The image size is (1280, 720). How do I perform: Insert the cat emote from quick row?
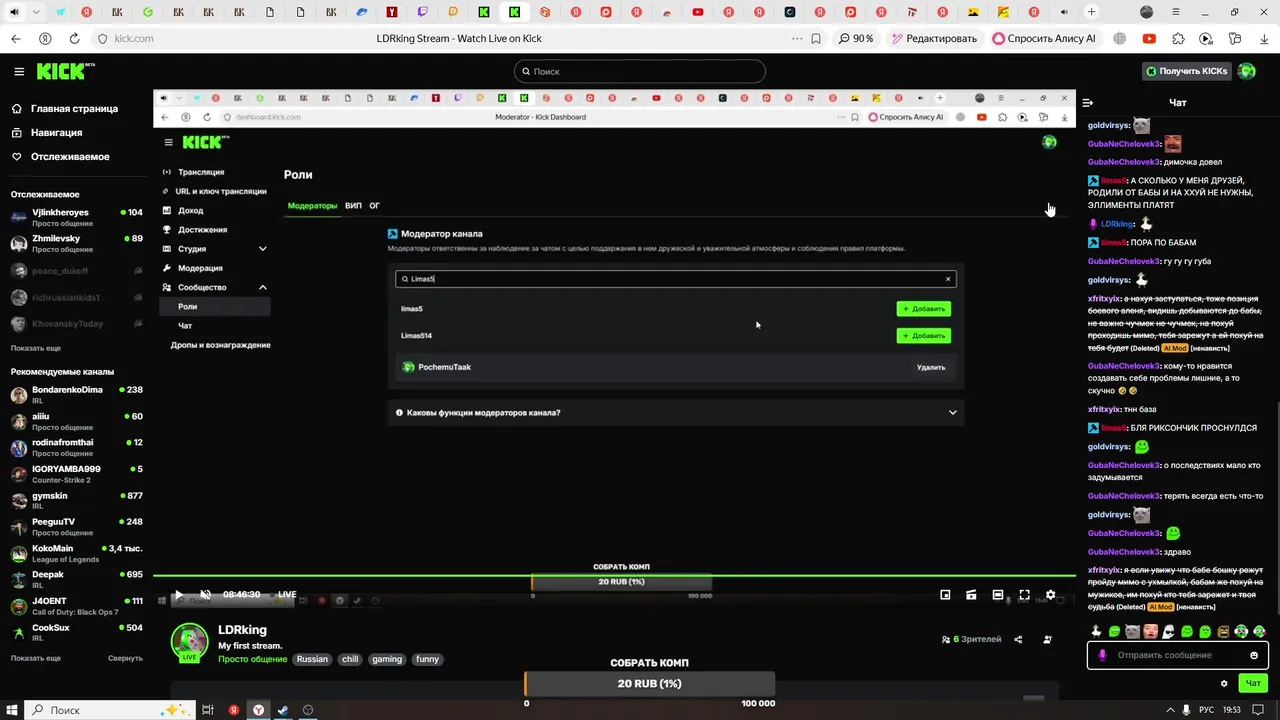tap(1132, 631)
